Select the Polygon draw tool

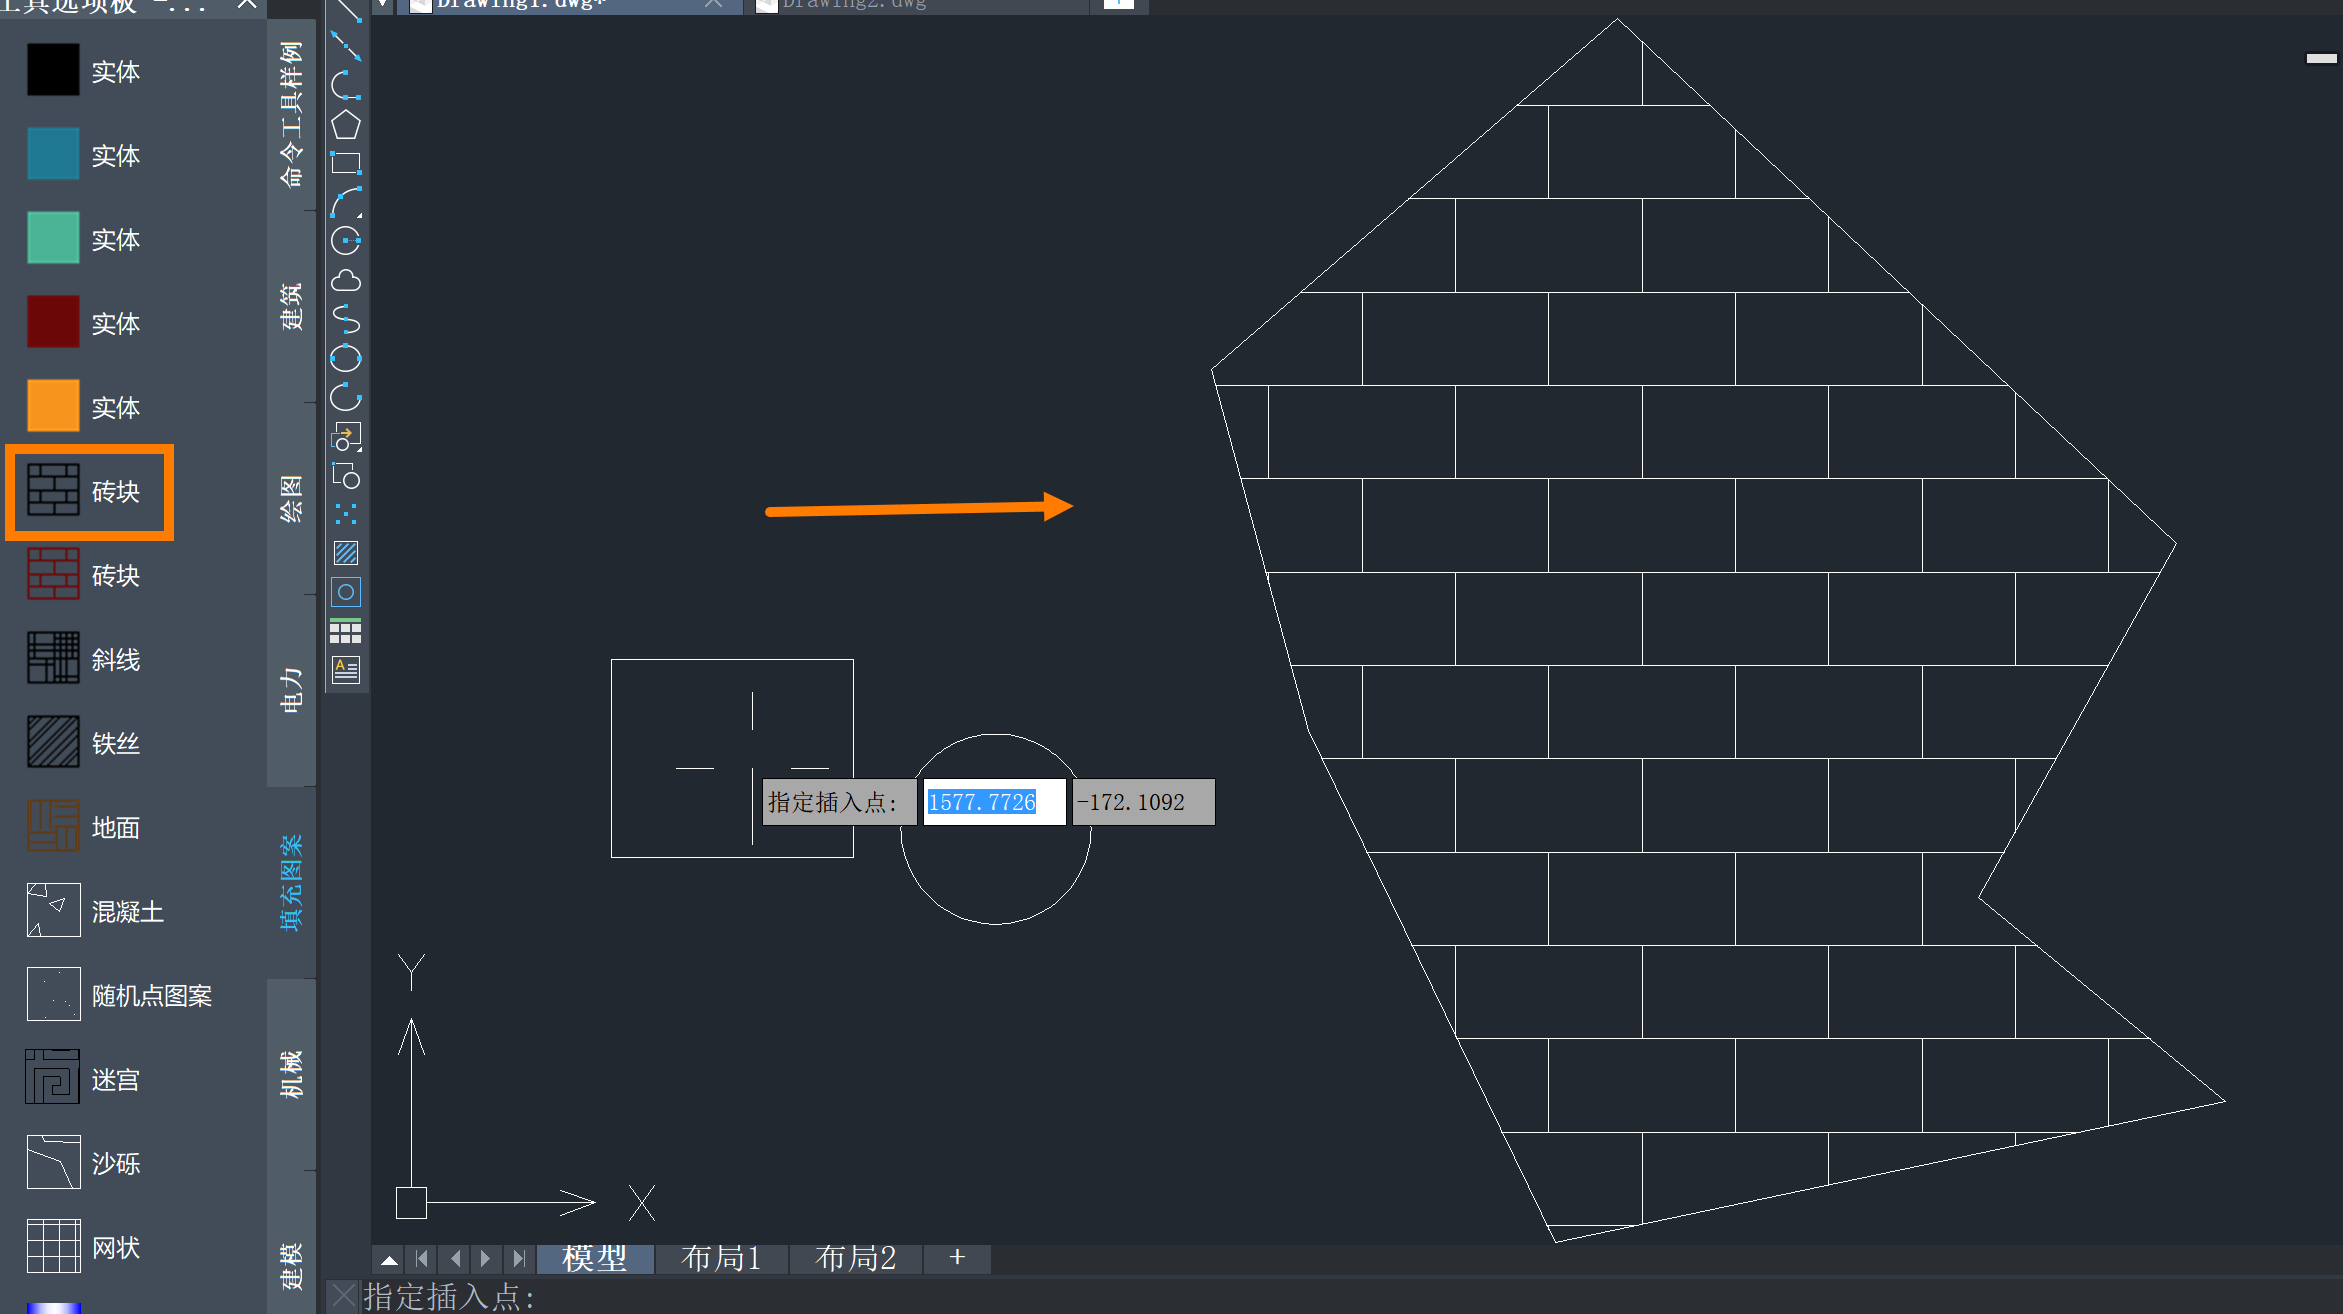coord(346,125)
